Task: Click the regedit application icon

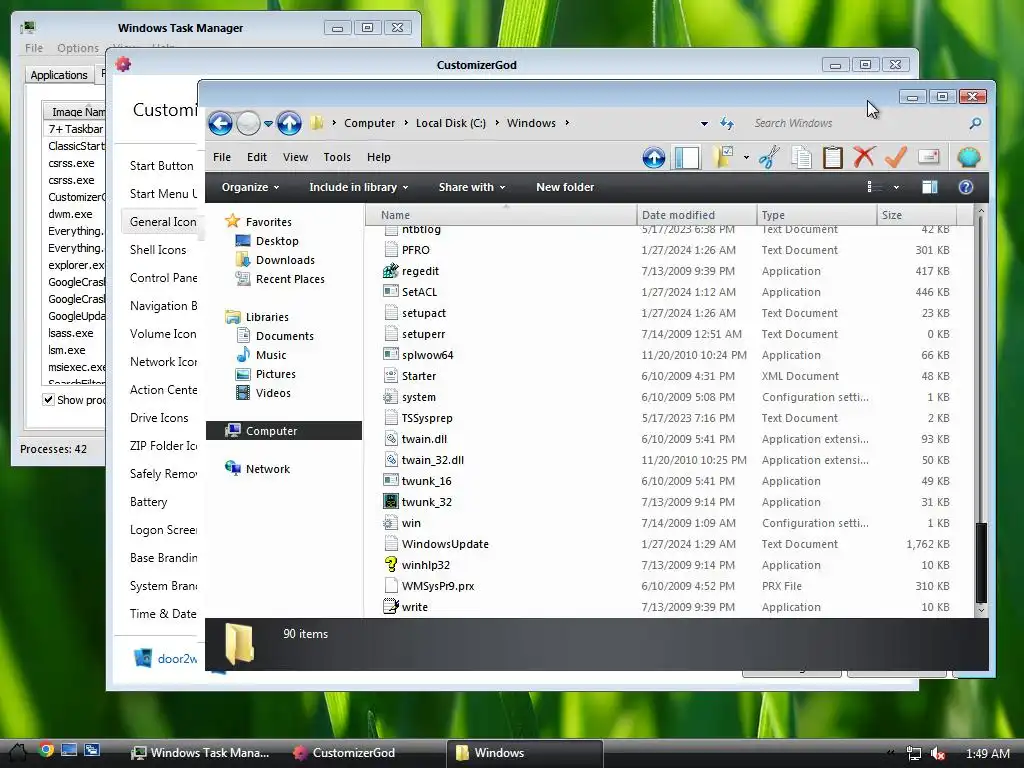Action: pos(391,270)
